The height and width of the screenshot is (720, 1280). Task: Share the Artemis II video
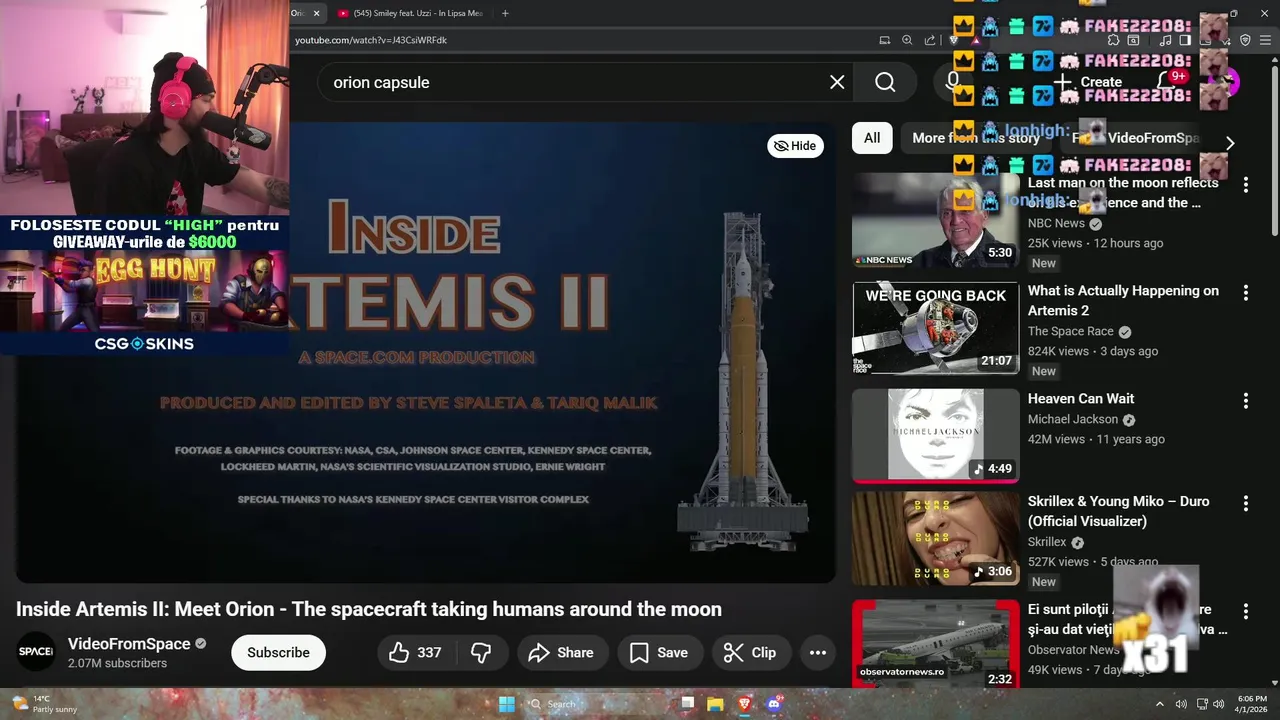(x=561, y=652)
